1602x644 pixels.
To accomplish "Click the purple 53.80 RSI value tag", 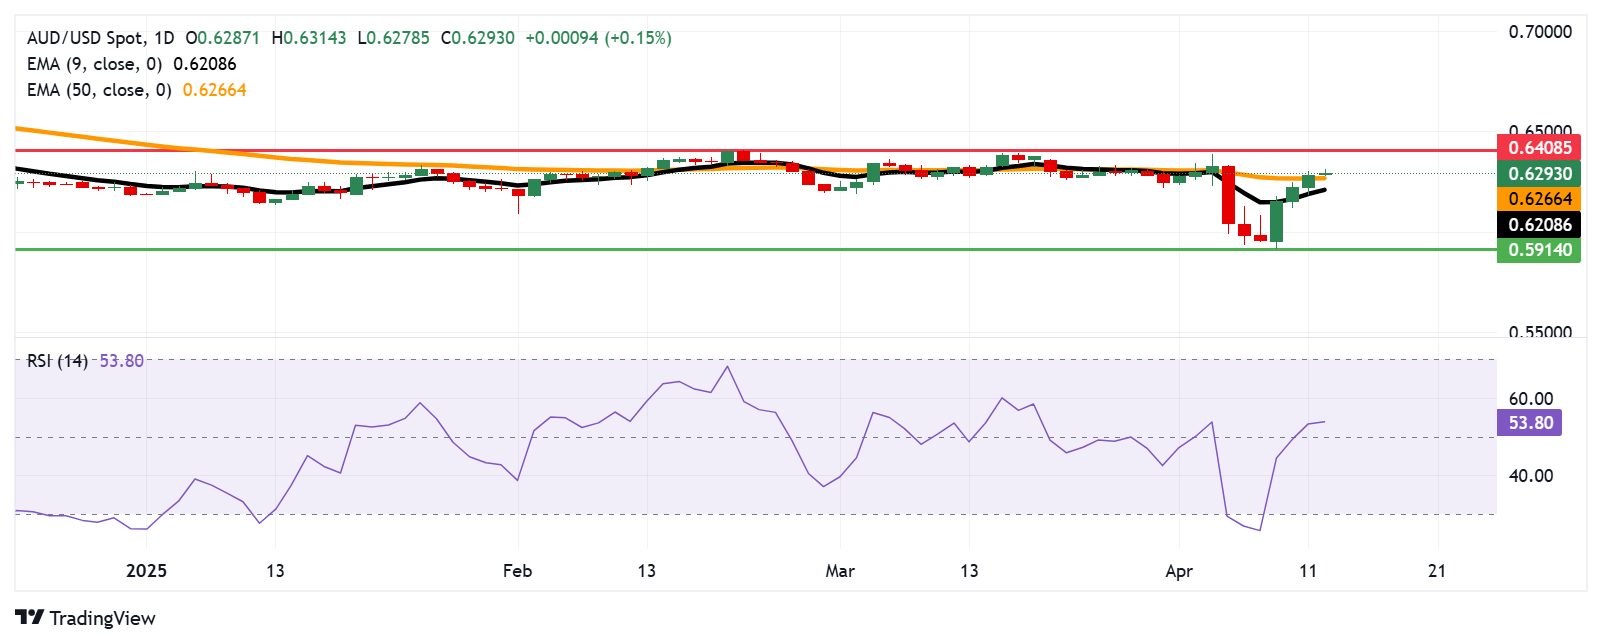I will click(x=1529, y=423).
